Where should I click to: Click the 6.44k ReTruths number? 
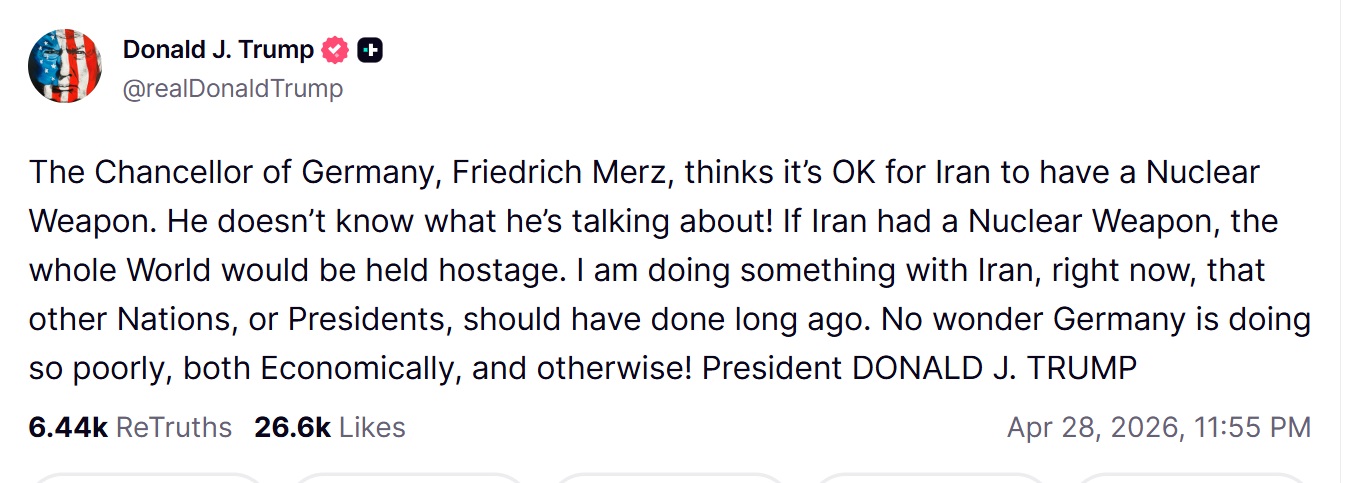click(x=68, y=428)
